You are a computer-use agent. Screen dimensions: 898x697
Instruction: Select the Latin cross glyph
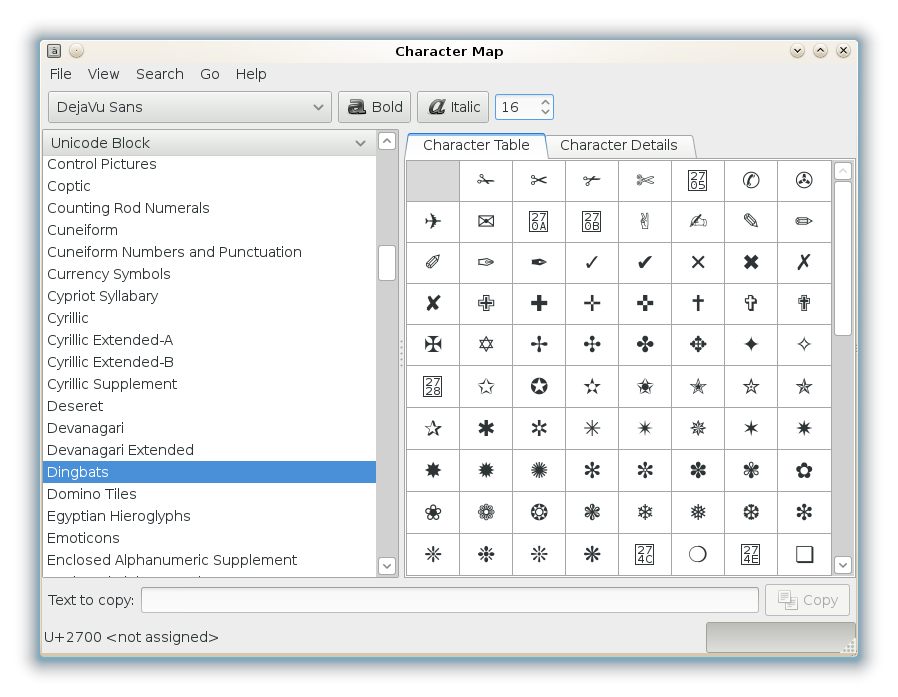pyautogui.click(x=697, y=304)
